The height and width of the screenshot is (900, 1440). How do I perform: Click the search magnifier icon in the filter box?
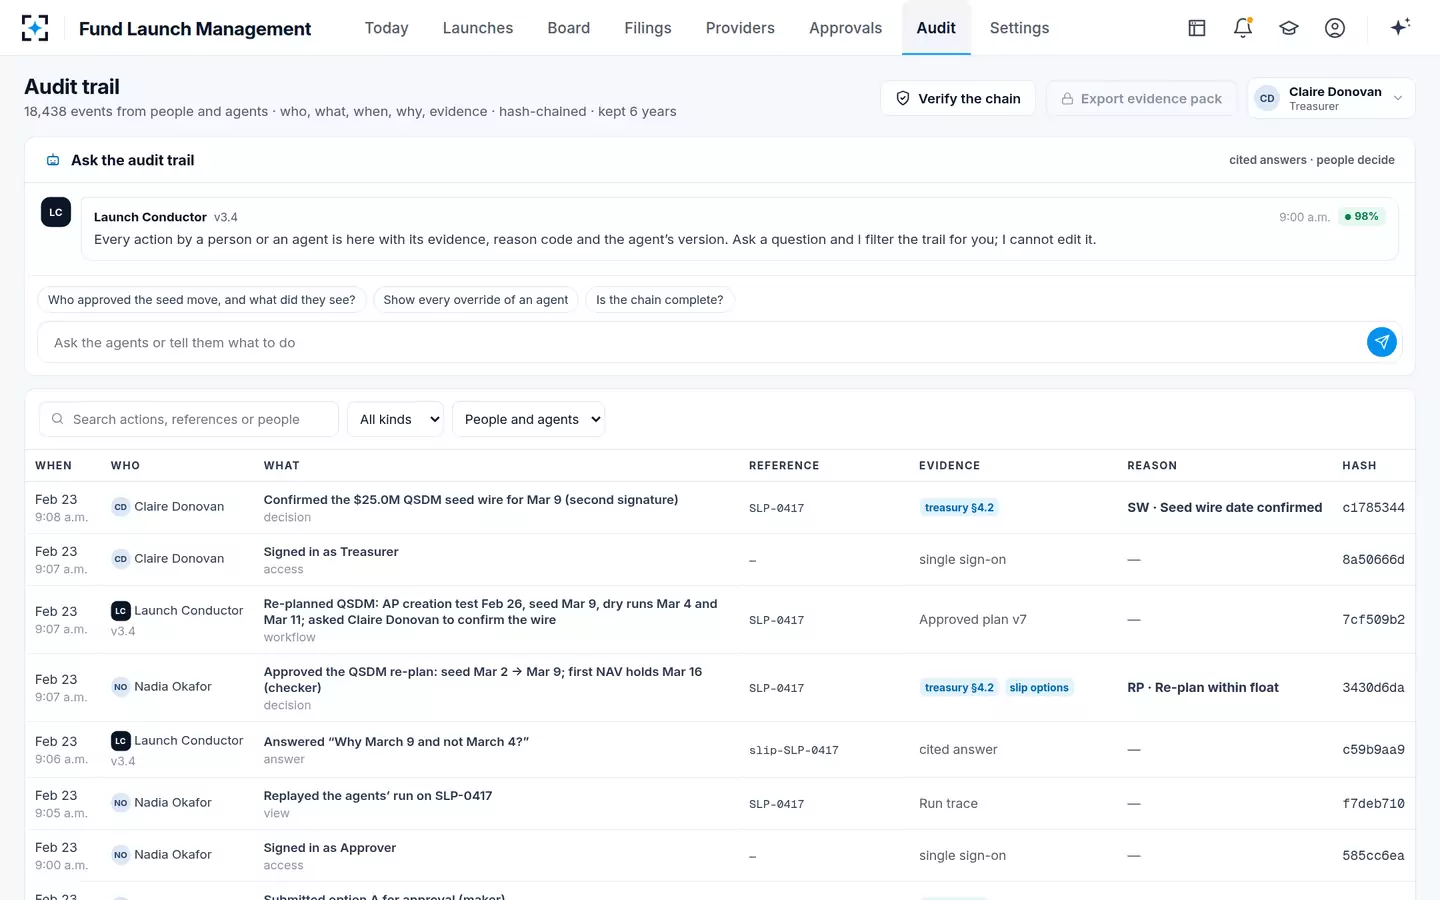tap(57, 419)
